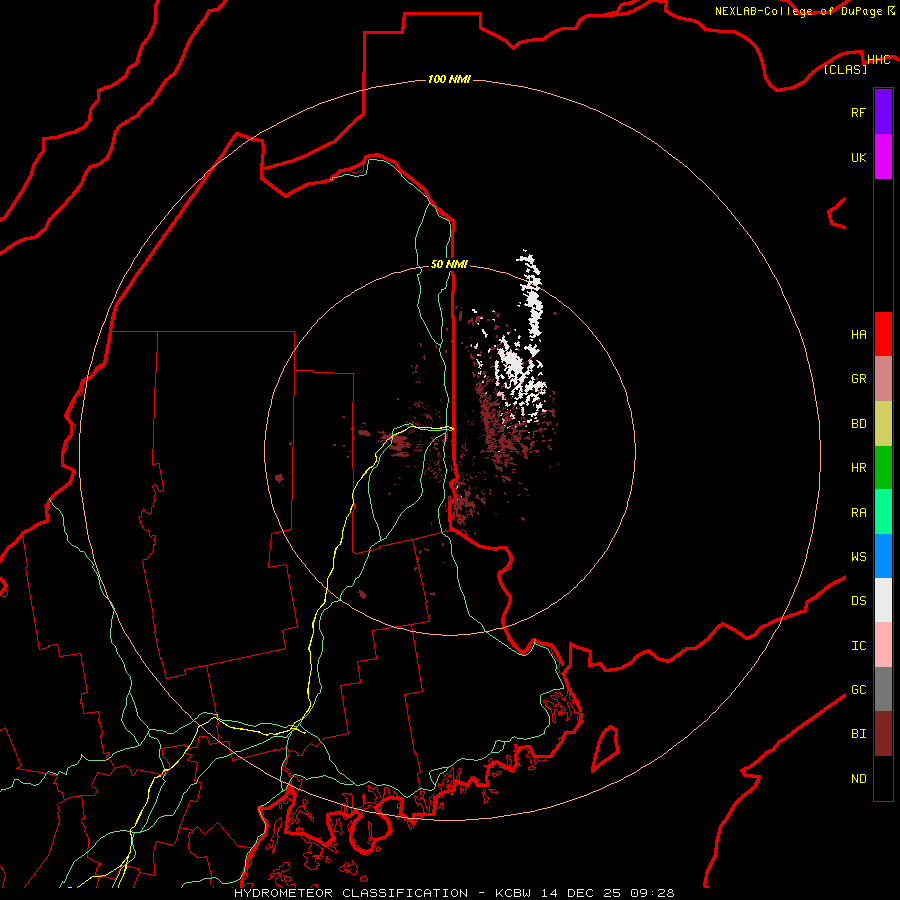The image size is (900, 900).
Task: Click the 'BD' legend label
Action: (858, 424)
